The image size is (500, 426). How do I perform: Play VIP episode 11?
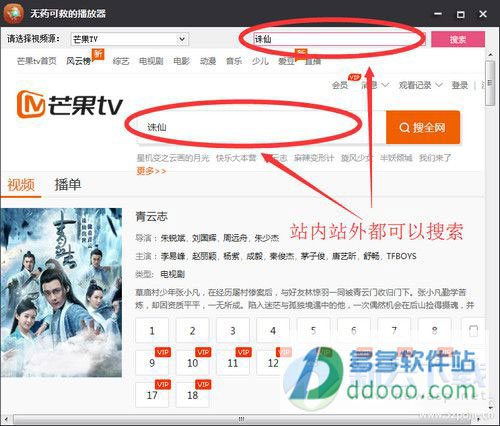pyautogui.click(x=233, y=362)
